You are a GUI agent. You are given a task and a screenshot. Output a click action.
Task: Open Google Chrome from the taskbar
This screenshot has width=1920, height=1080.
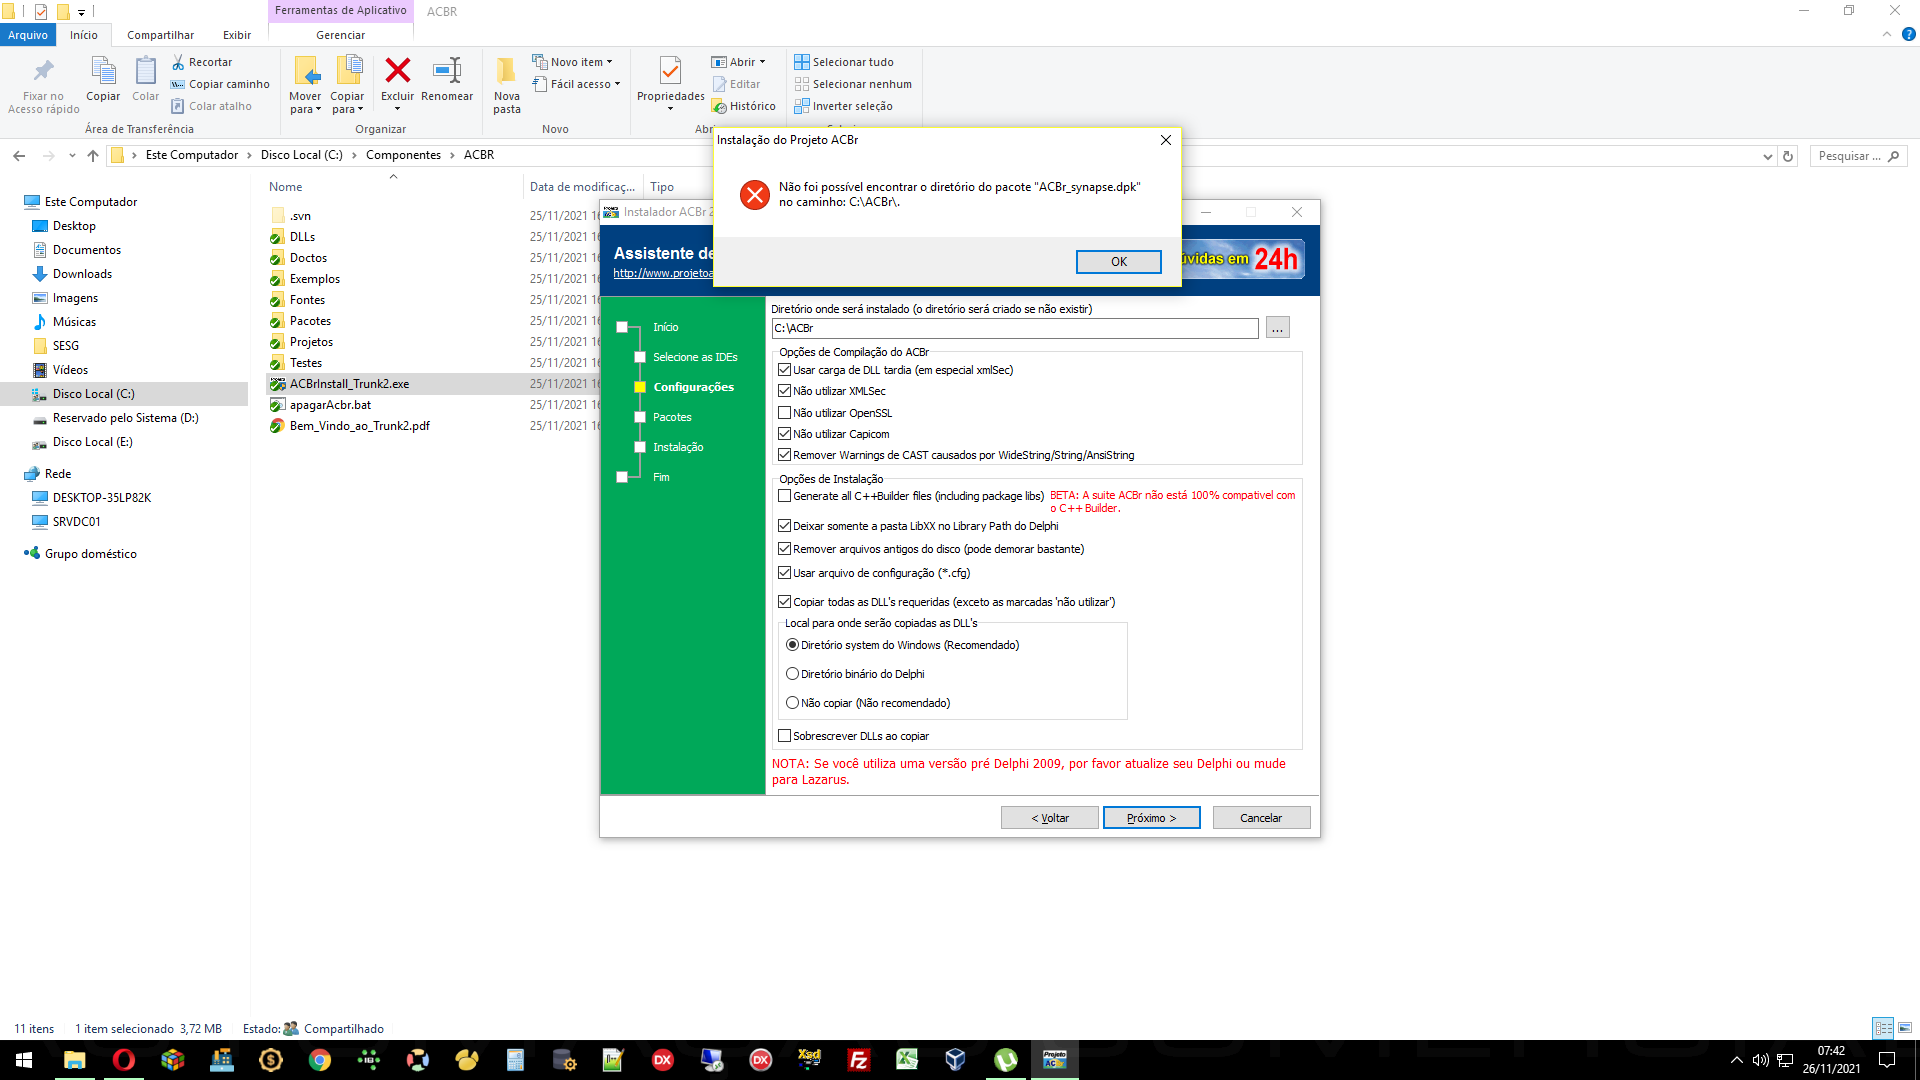(320, 1060)
